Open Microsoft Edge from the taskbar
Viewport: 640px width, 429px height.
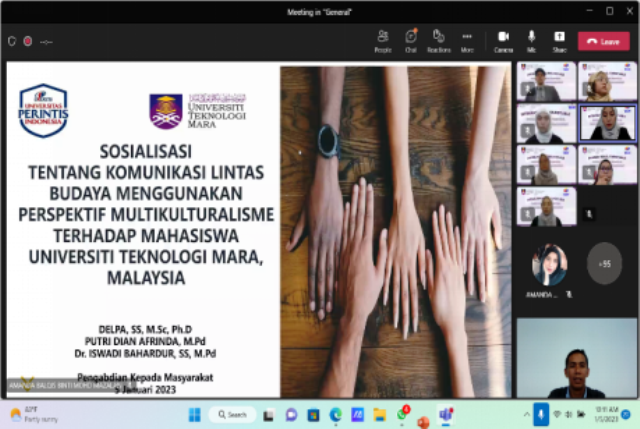[x=336, y=415]
